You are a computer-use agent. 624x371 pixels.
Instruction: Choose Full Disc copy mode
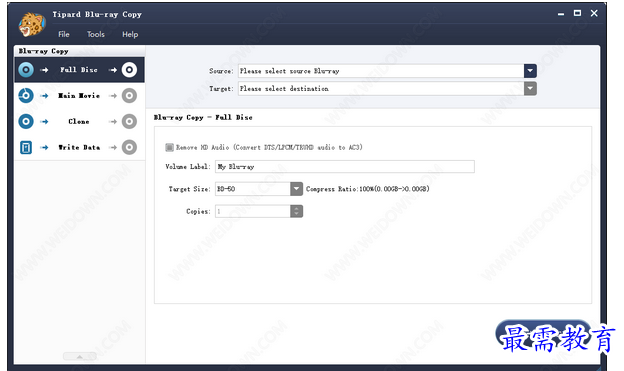click(x=79, y=70)
